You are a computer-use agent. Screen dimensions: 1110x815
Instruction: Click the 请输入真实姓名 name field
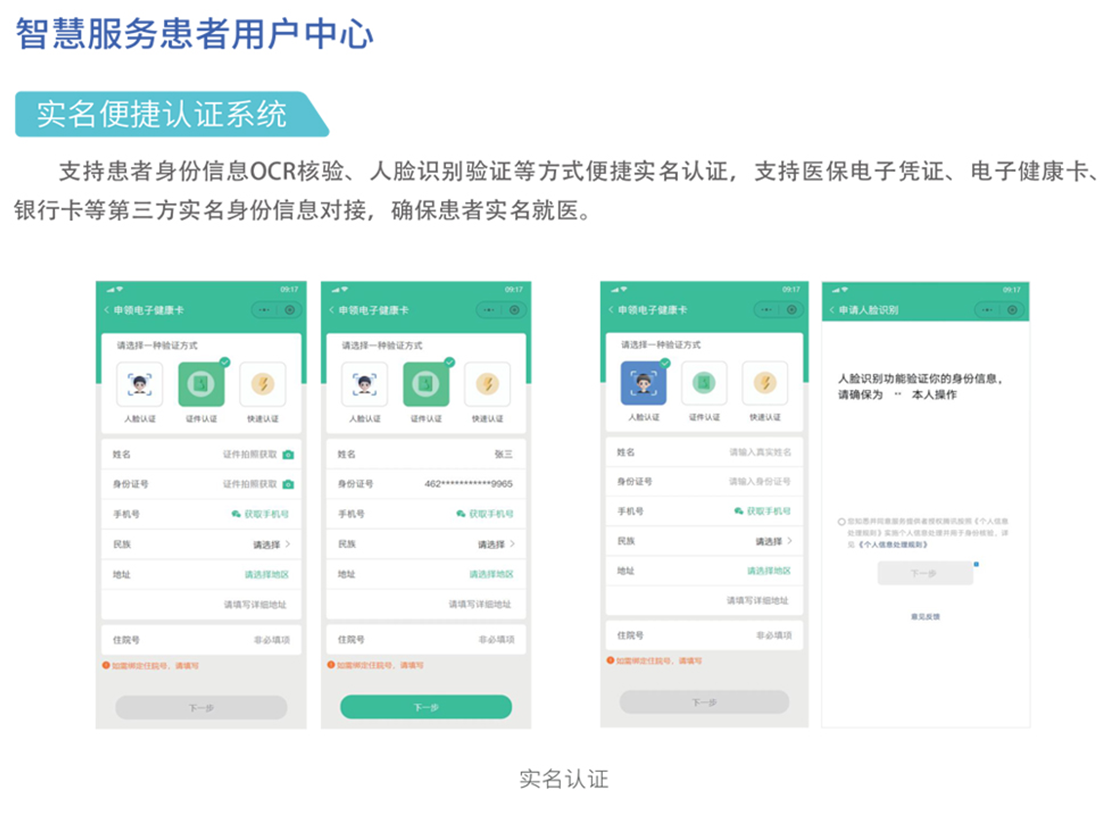760,453
